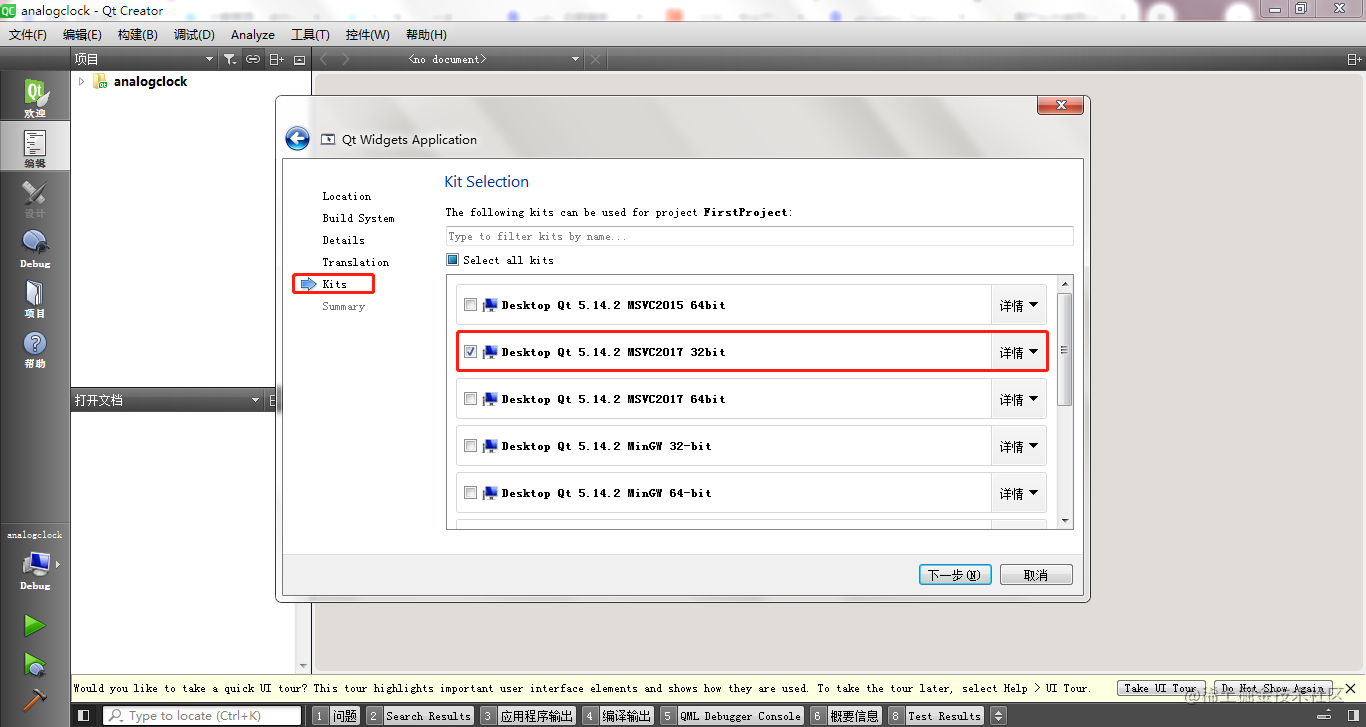Click the kit list vertical scrollbar
The width and height of the screenshot is (1366, 727).
[x=1064, y=350]
